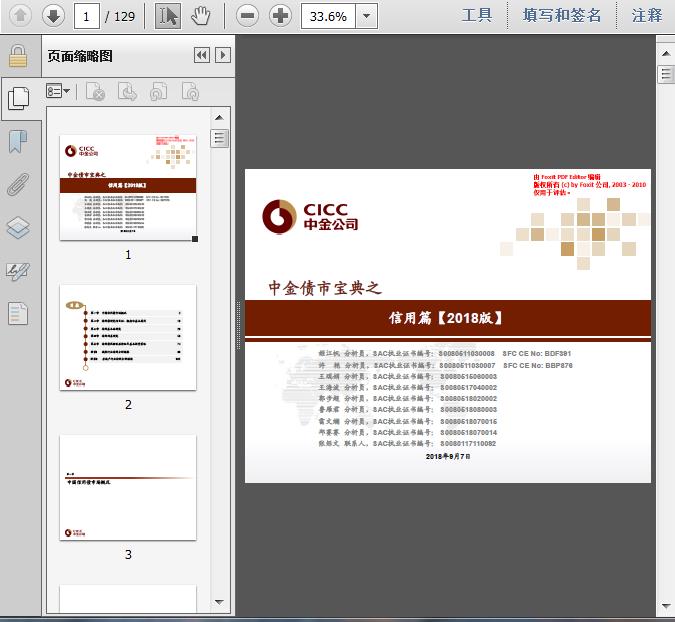
Task: Click the red Foxit PDF Editor notice
Action: coord(589,185)
